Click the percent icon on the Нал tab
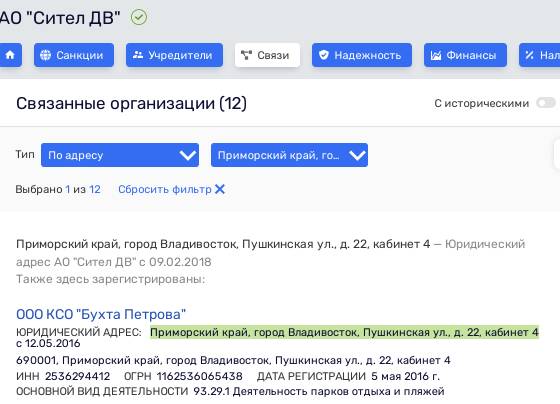 tap(529, 55)
